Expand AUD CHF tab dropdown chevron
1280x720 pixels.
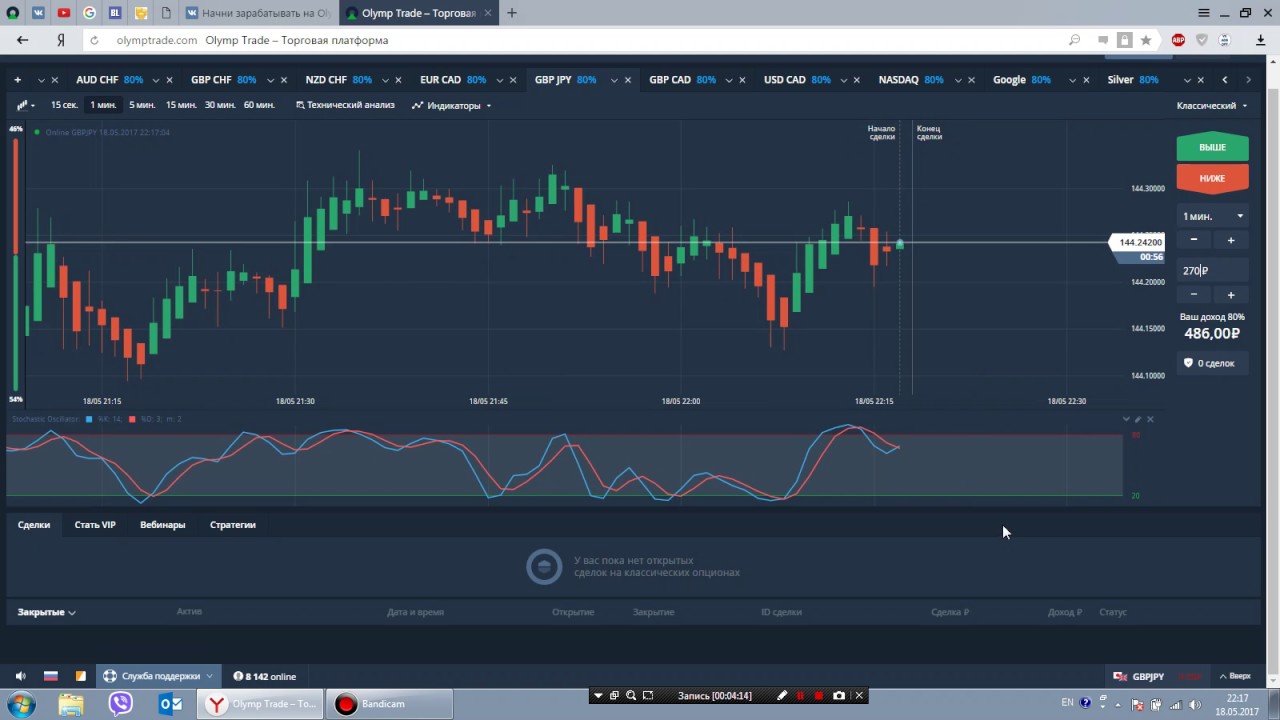pyautogui.click(x=156, y=80)
